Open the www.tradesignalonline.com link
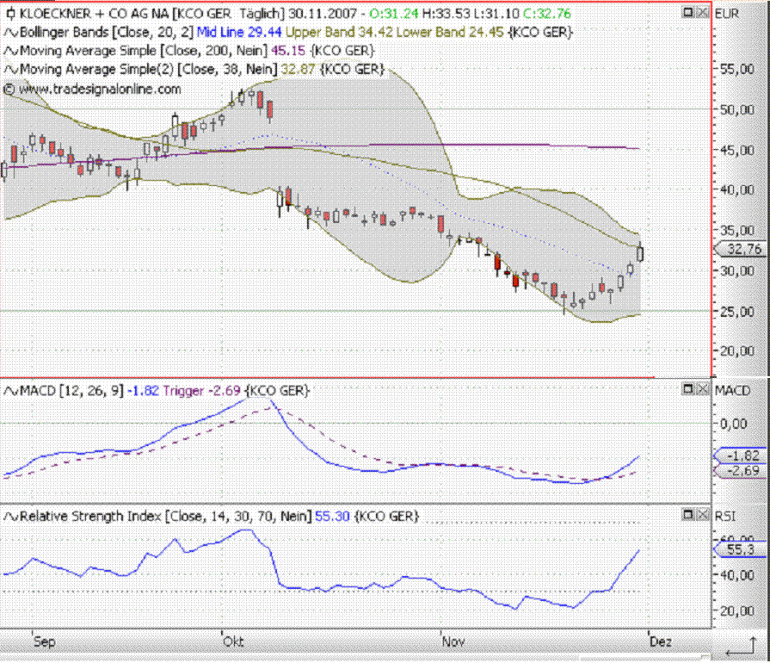The height and width of the screenshot is (663, 770). (x=100, y=89)
